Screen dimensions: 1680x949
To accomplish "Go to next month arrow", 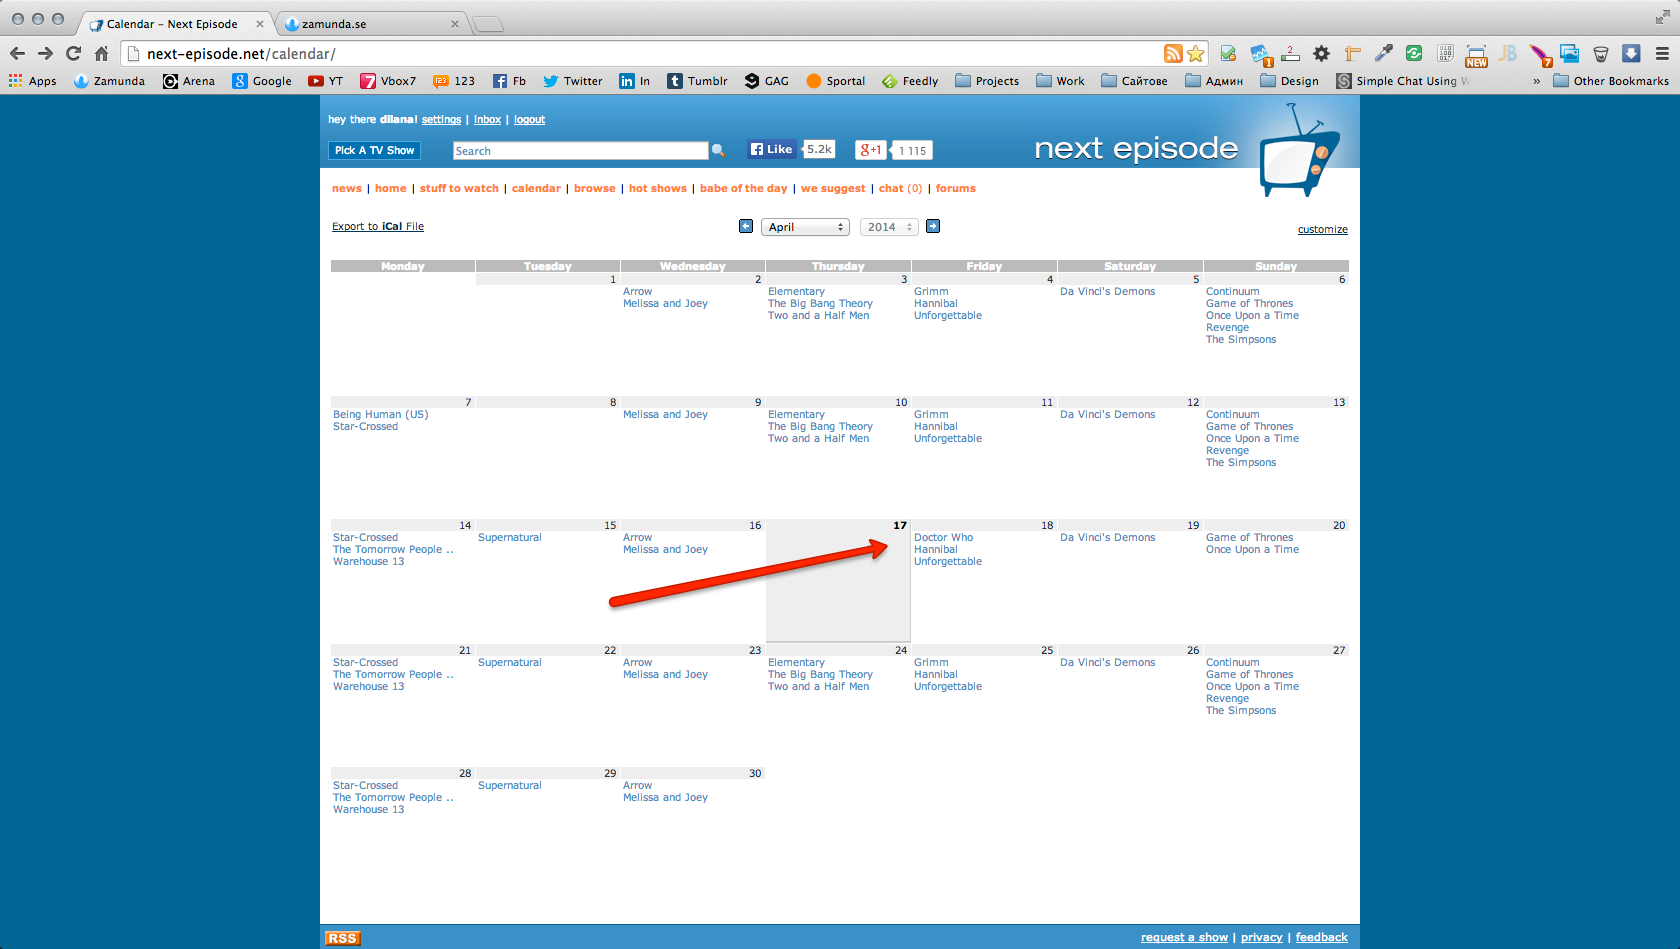I will [x=933, y=226].
